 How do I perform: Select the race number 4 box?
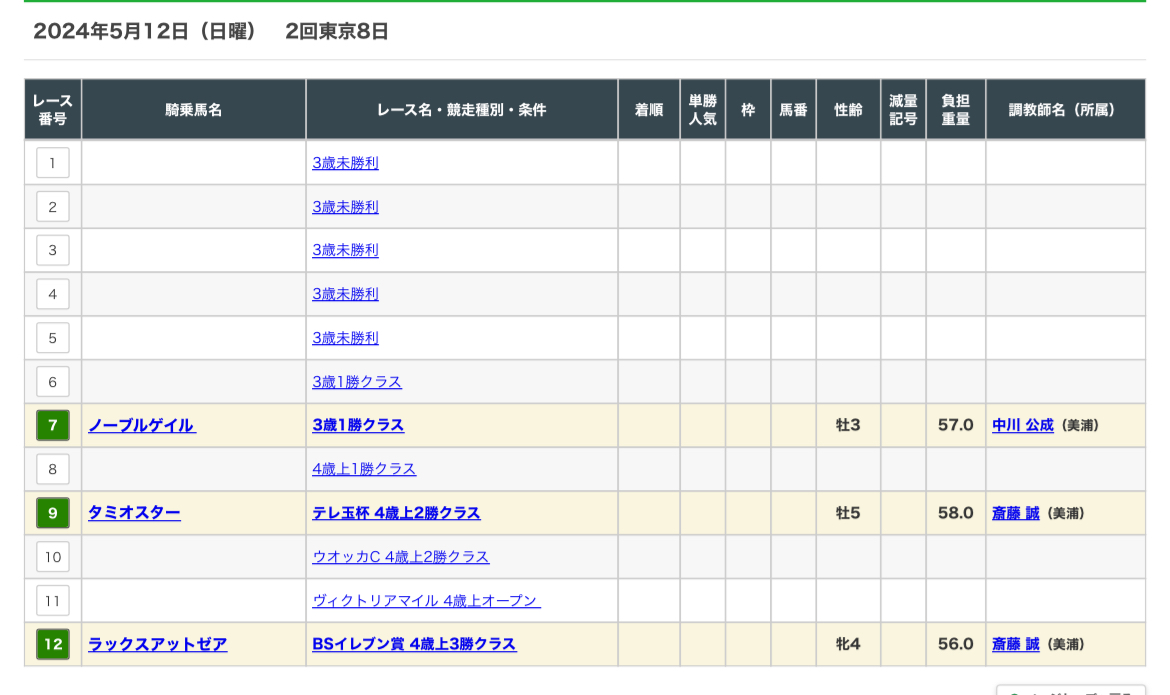point(53,294)
